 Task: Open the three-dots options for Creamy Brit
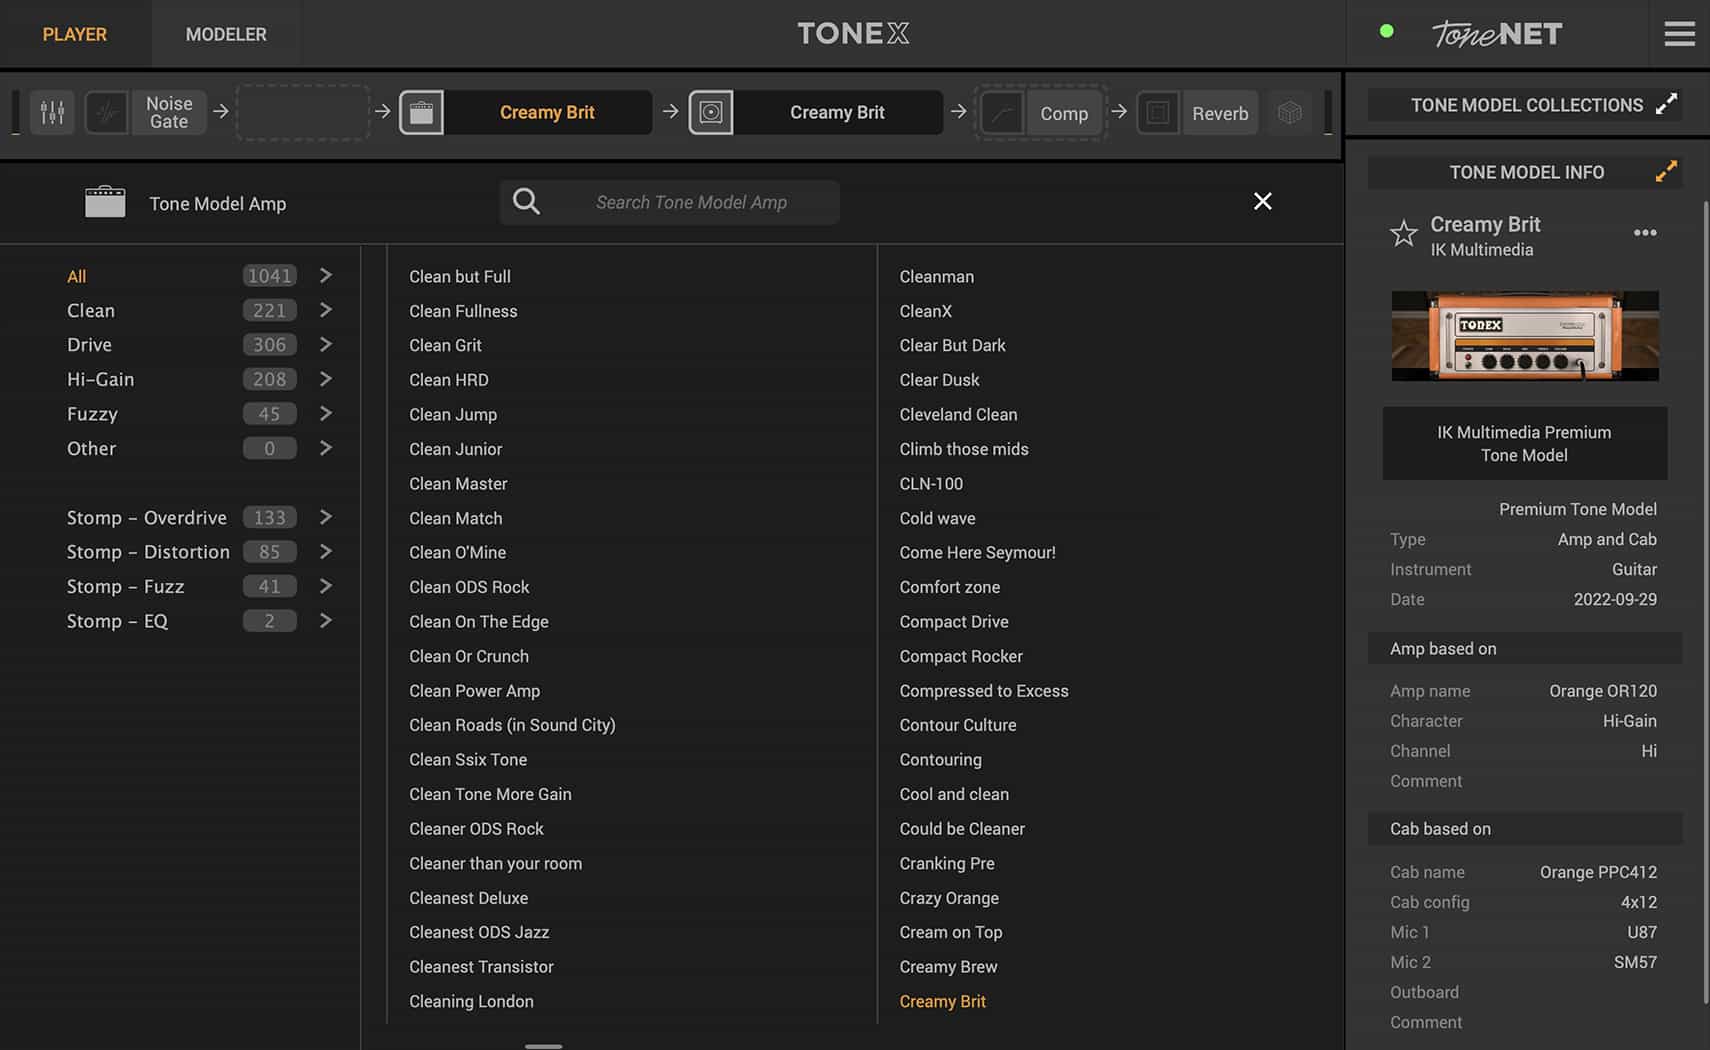click(x=1645, y=232)
